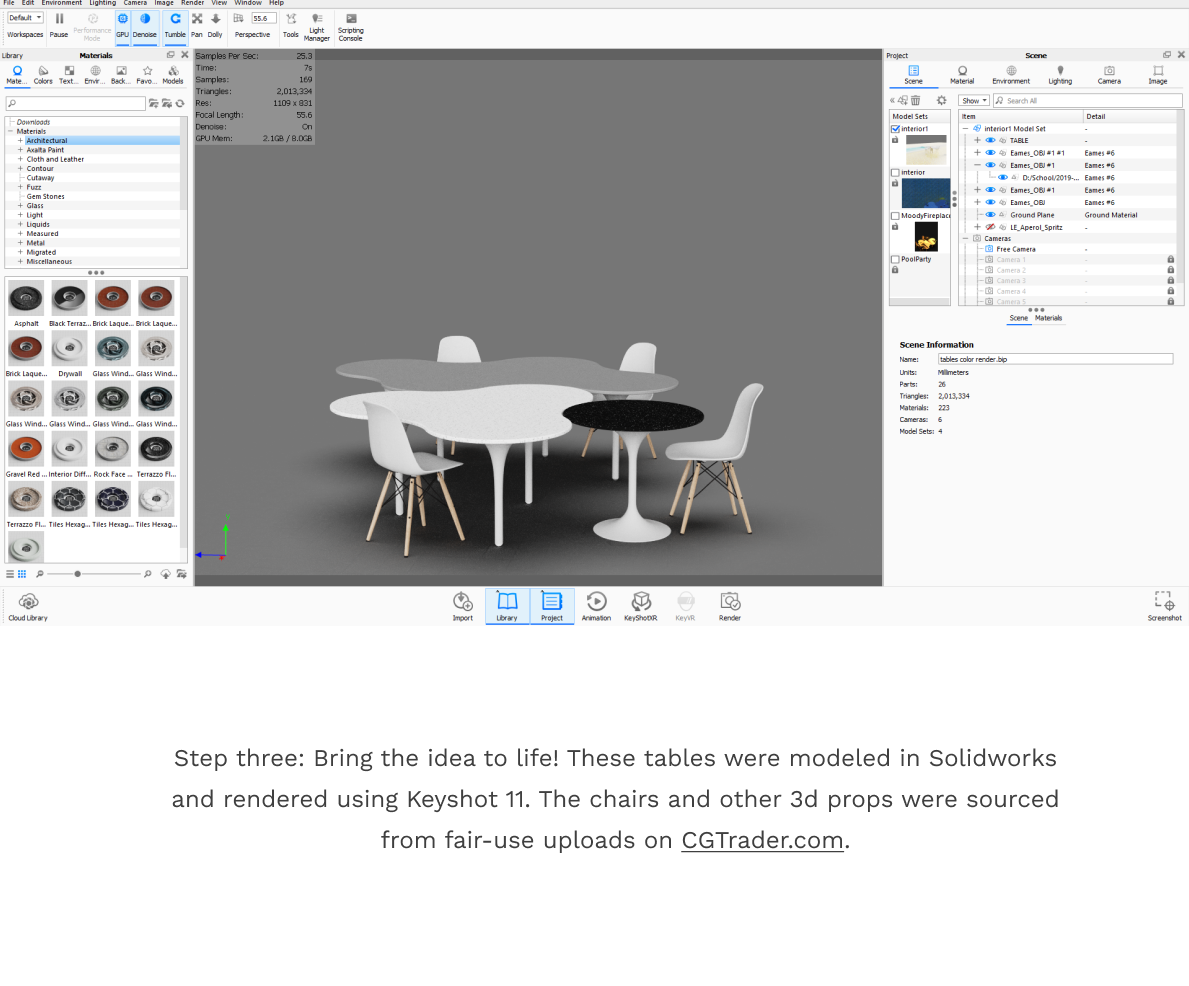Open the Scripting Console
Viewport: 1189px width, 986px height.
tap(350, 27)
